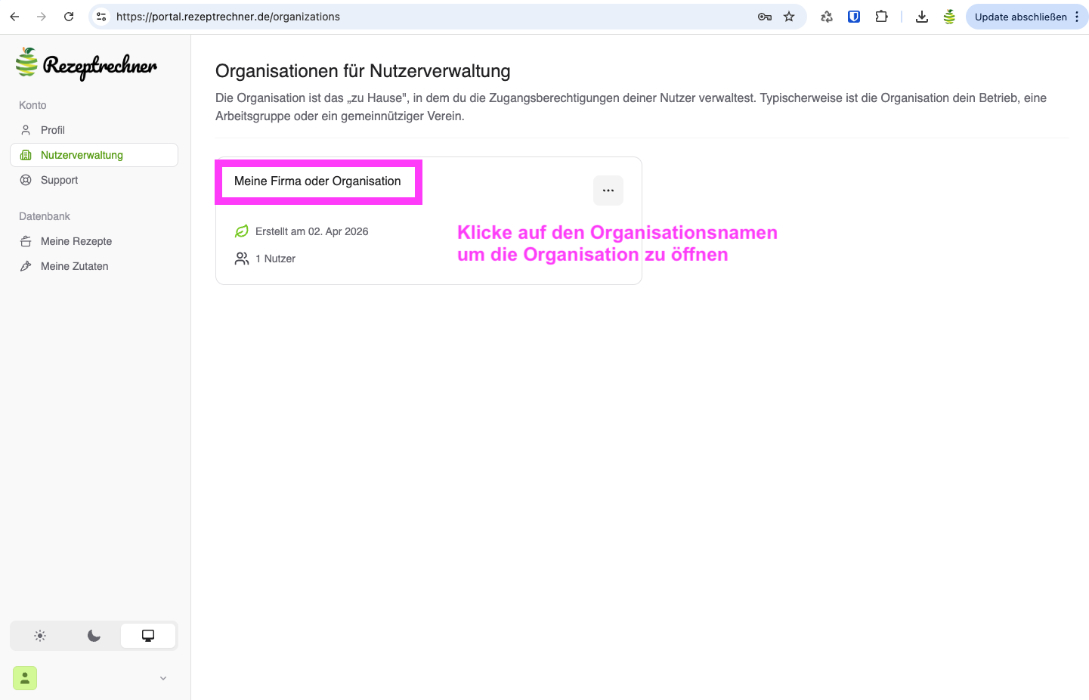Switch to dark theme moon icon
The image size is (1089, 700).
[x=94, y=636]
